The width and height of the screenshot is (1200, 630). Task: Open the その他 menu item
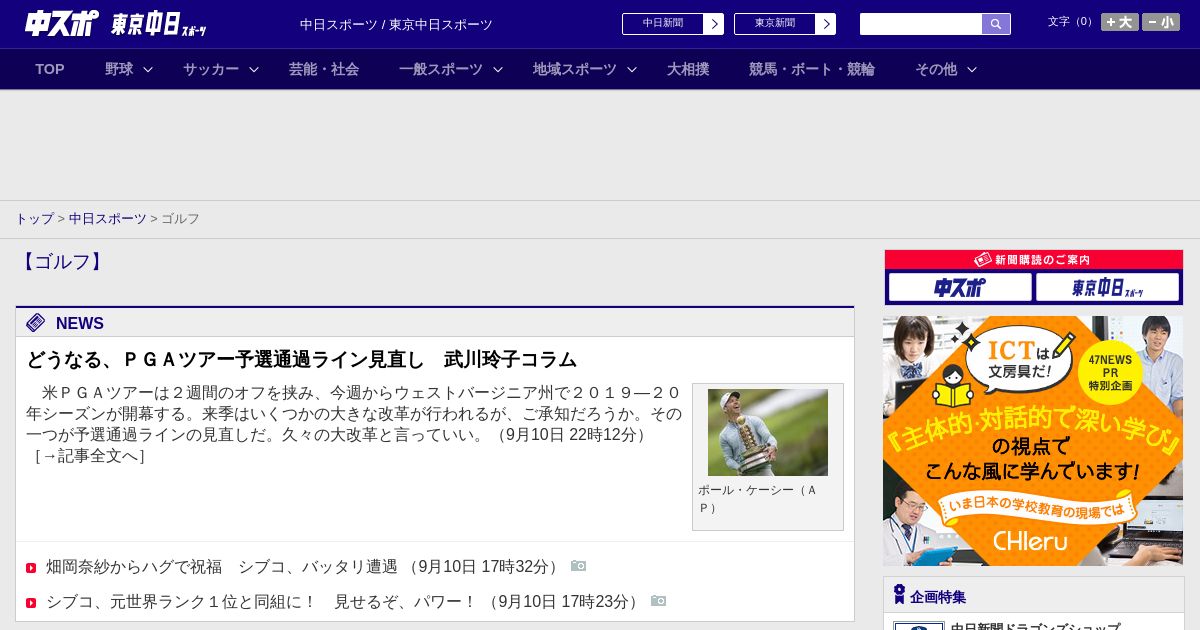pyautogui.click(x=936, y=69)
